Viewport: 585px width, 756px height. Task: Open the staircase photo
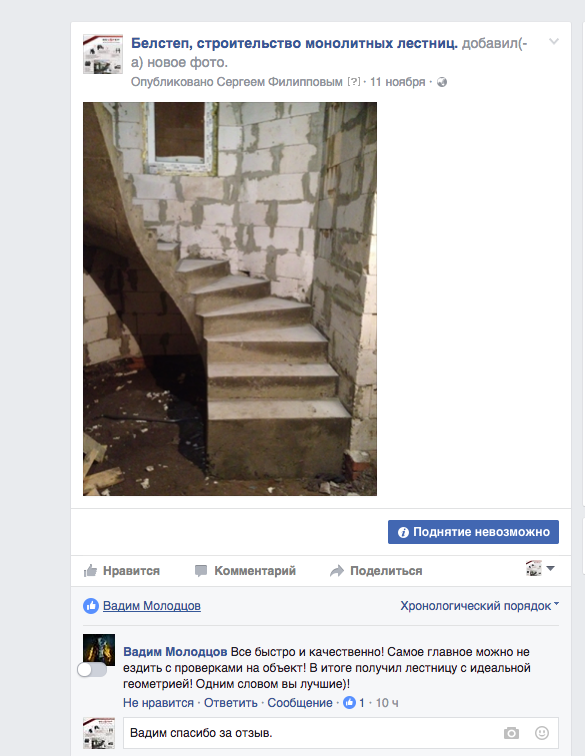pos(230,299)
